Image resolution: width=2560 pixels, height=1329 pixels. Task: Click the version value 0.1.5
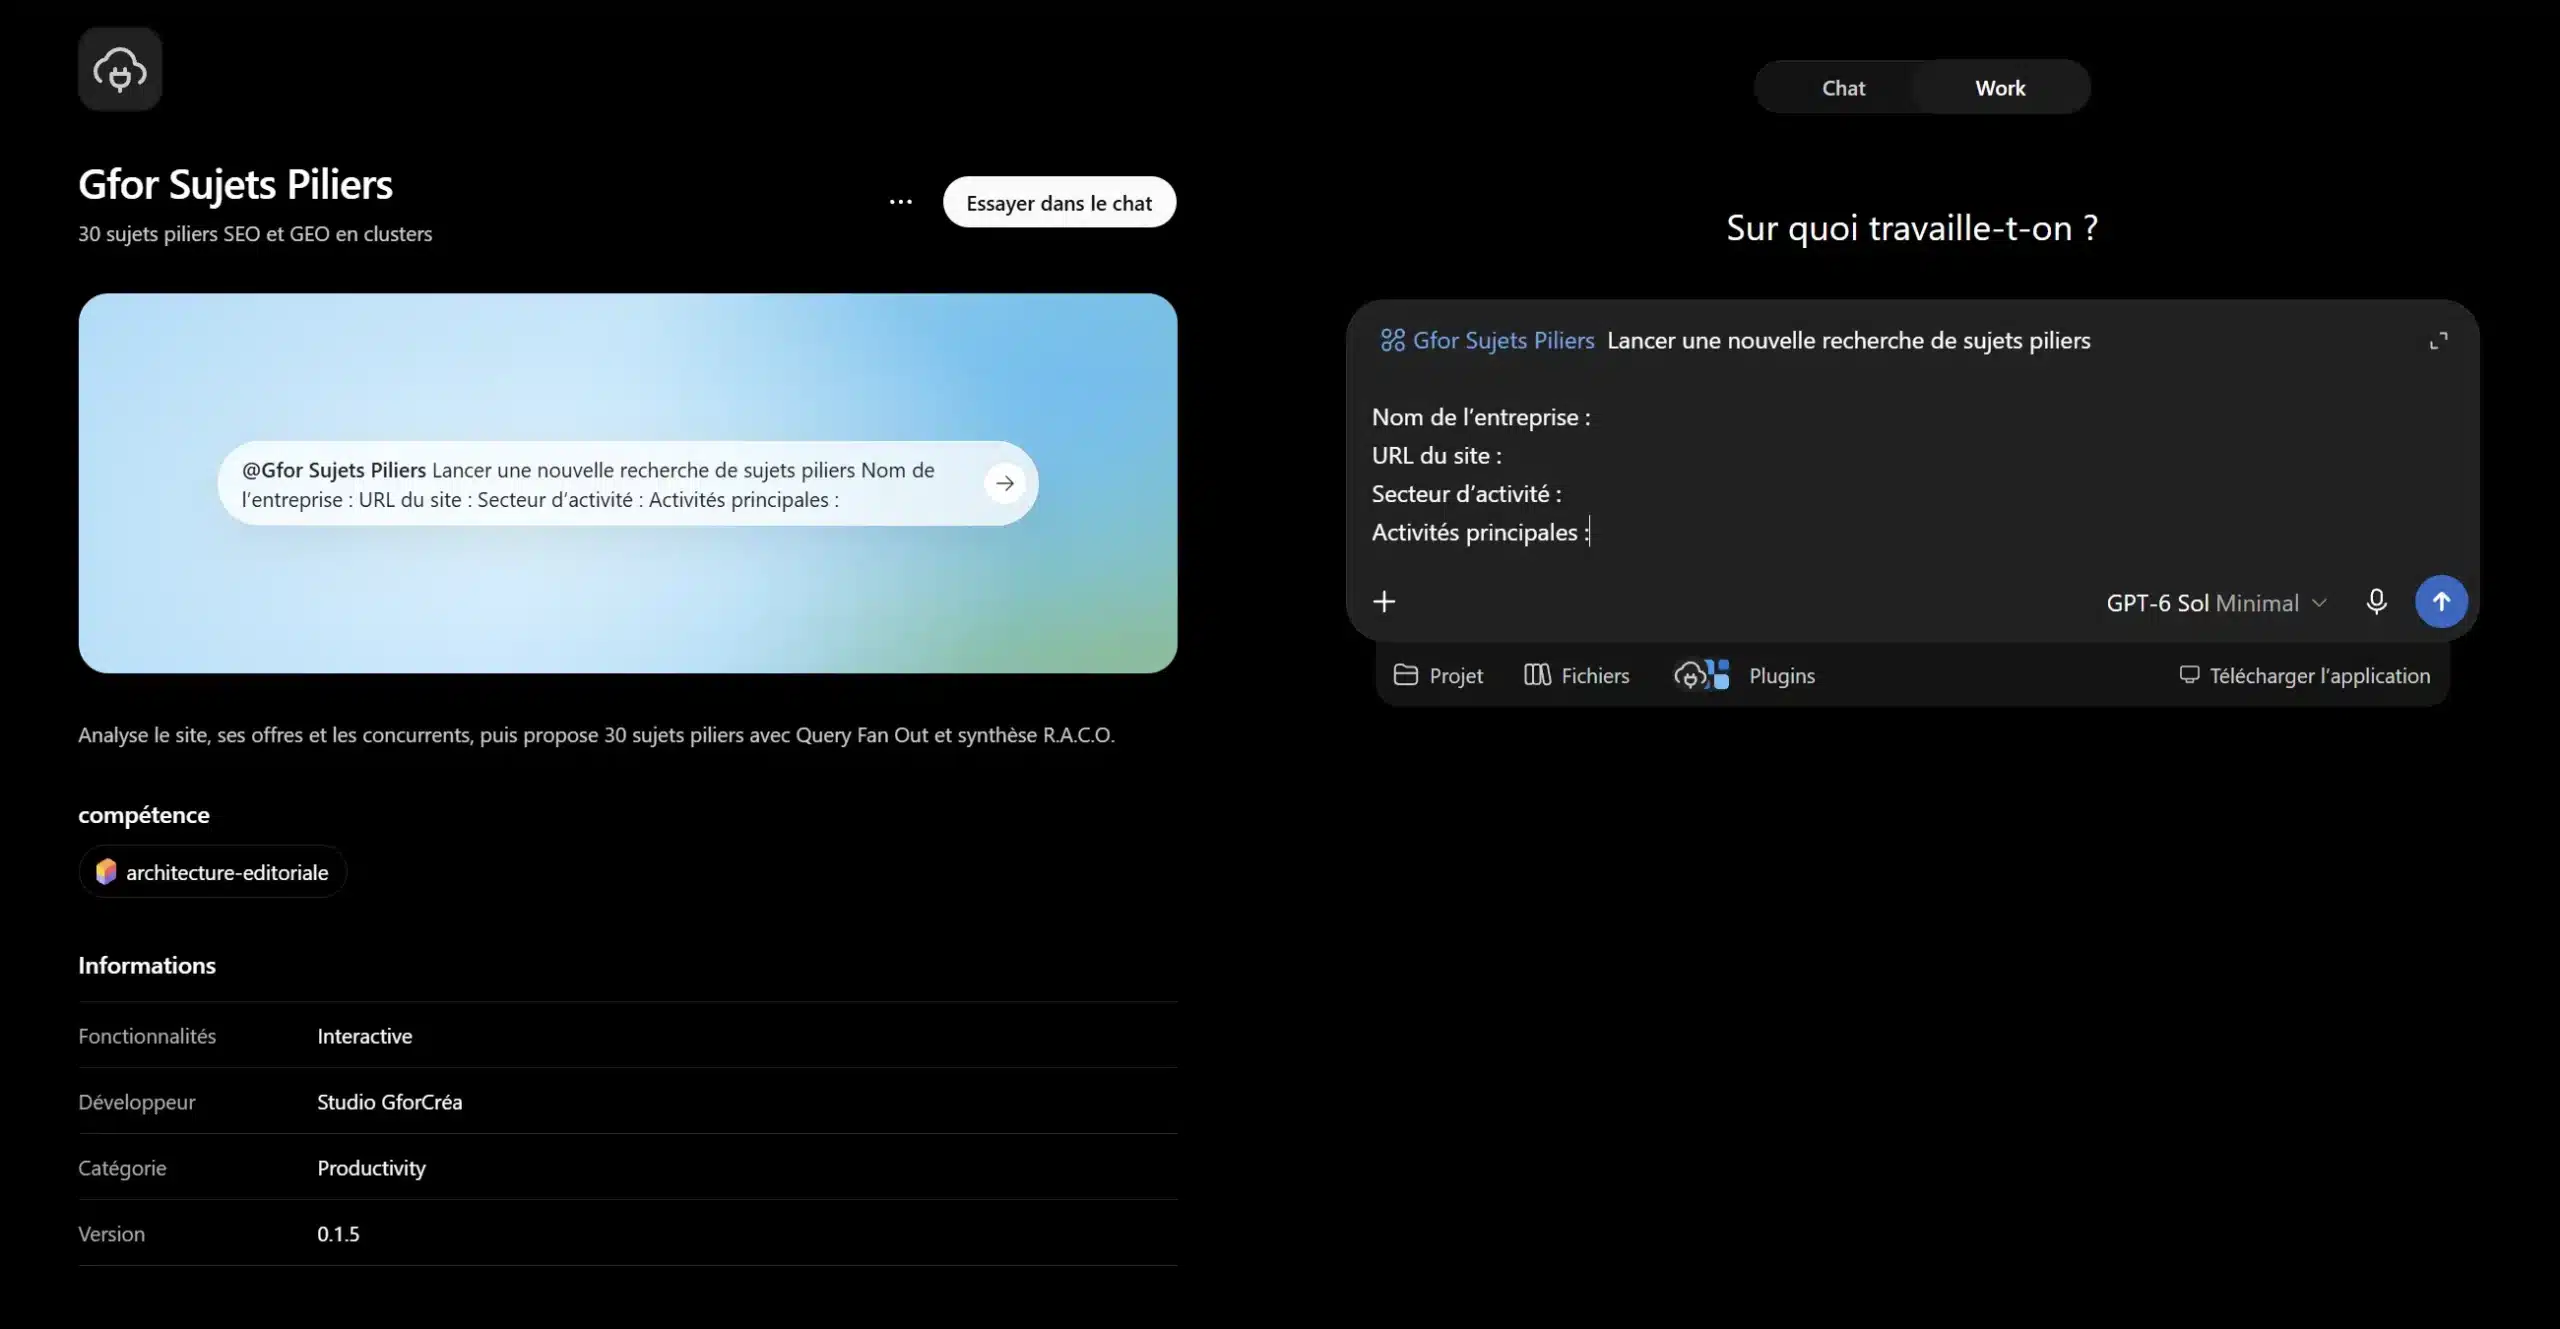[x=338, y=1234]
